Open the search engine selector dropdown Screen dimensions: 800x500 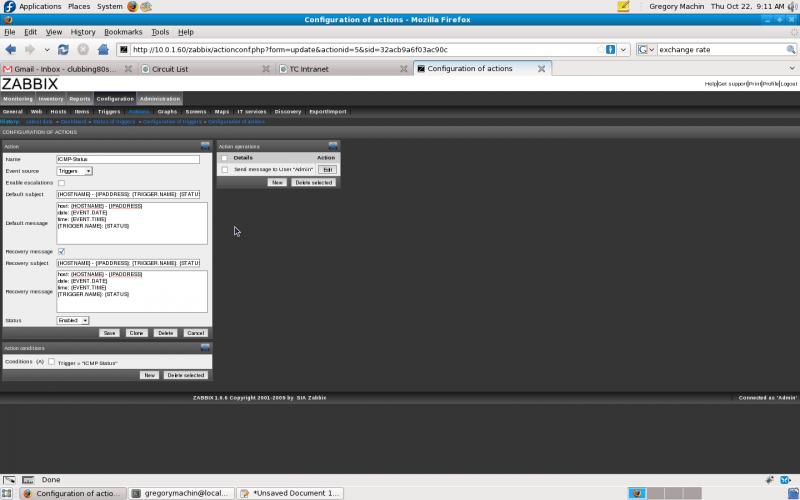point(646,49)
